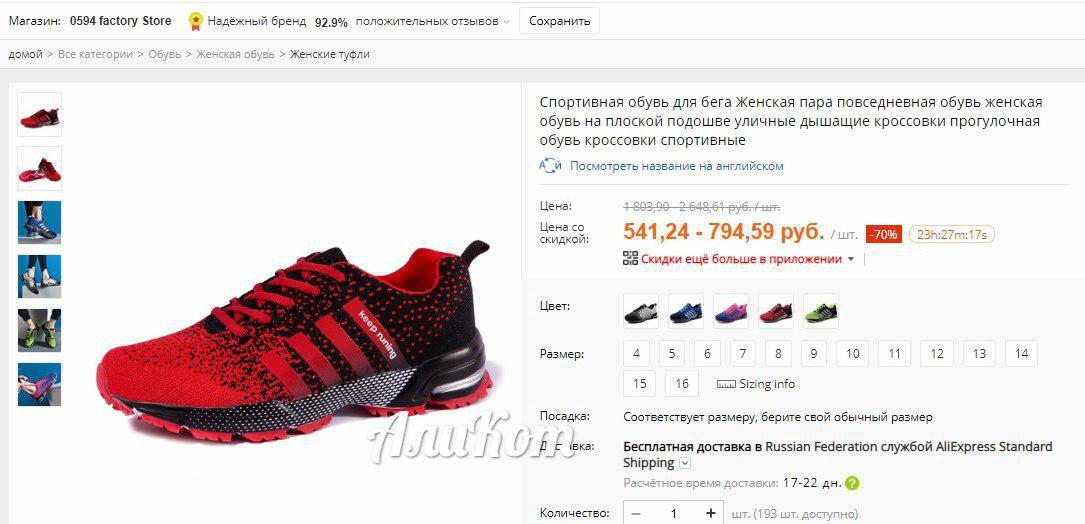Click the Сохранить store button
The width and height of the screenshot is (1085, 524).
[x=559, y=21]
